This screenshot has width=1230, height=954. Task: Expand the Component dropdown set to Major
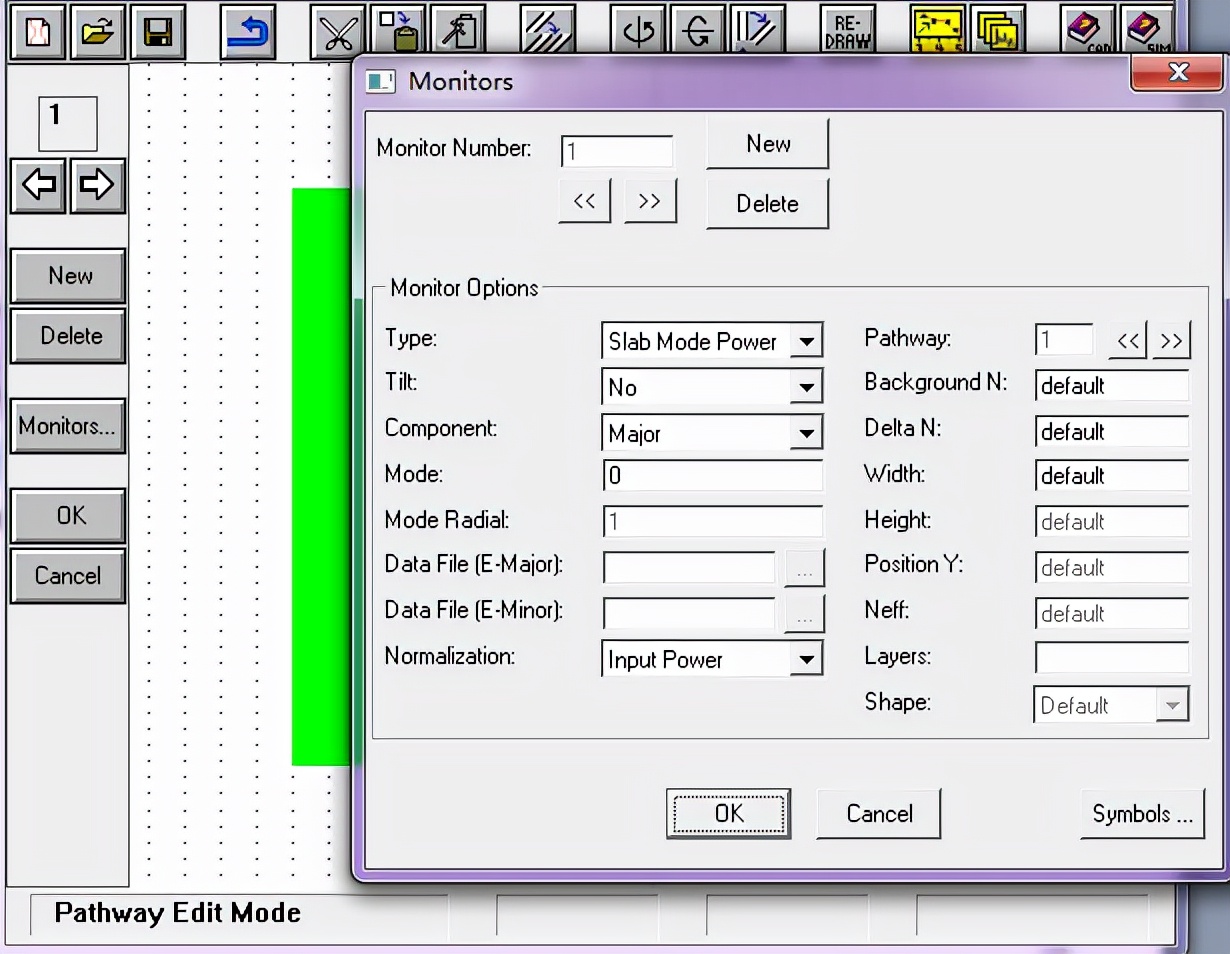point(806,433)
